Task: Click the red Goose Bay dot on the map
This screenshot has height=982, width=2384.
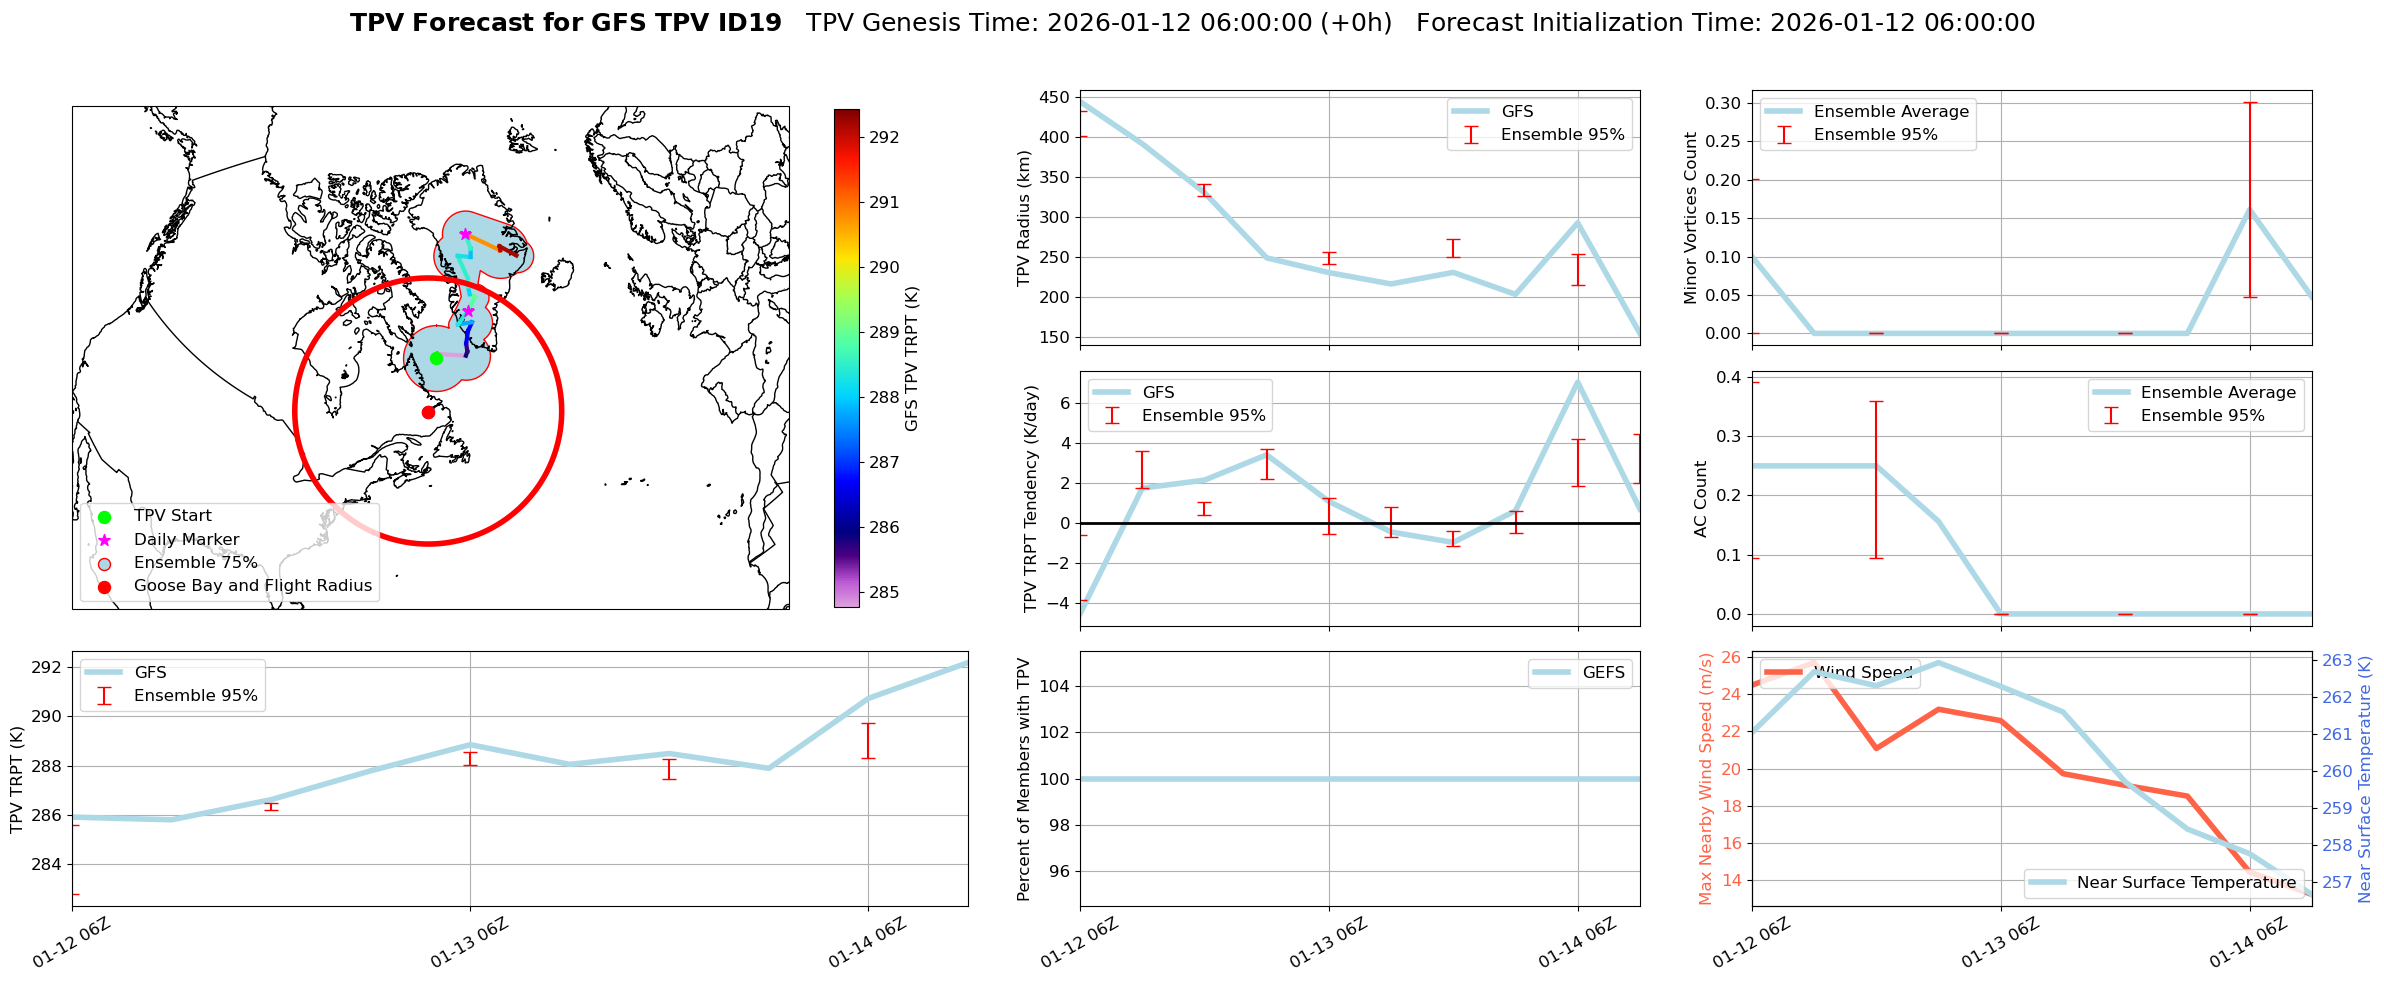Action: point(428,412)
